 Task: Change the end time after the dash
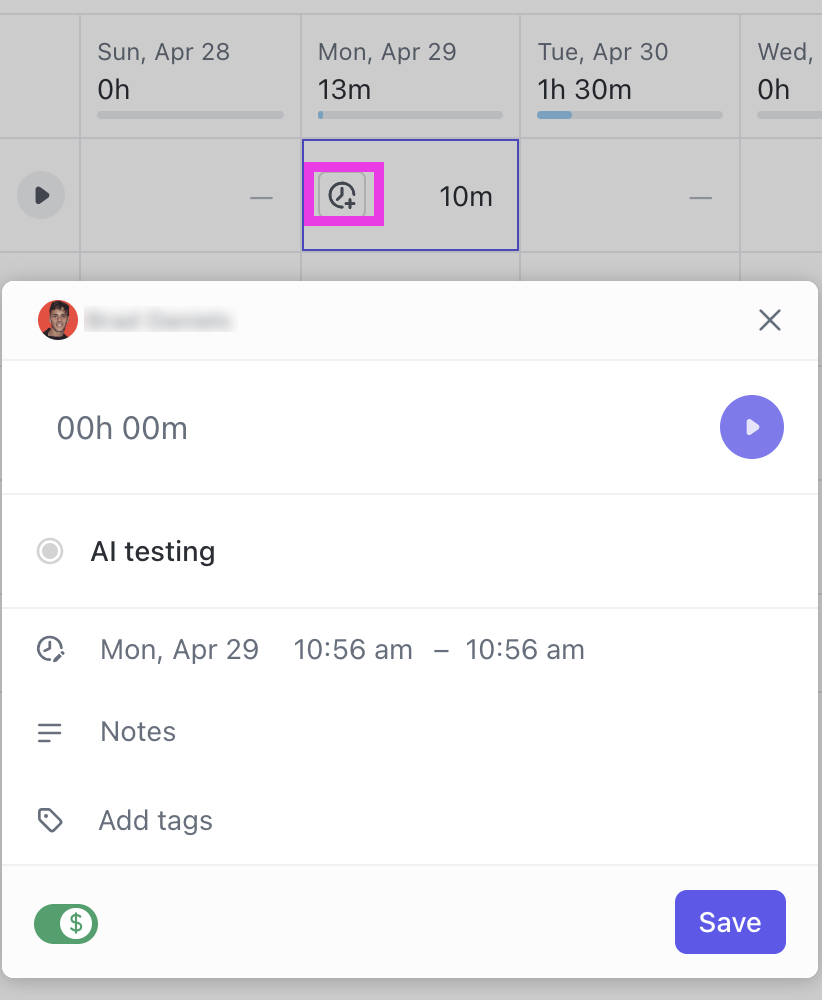[525, 650]
